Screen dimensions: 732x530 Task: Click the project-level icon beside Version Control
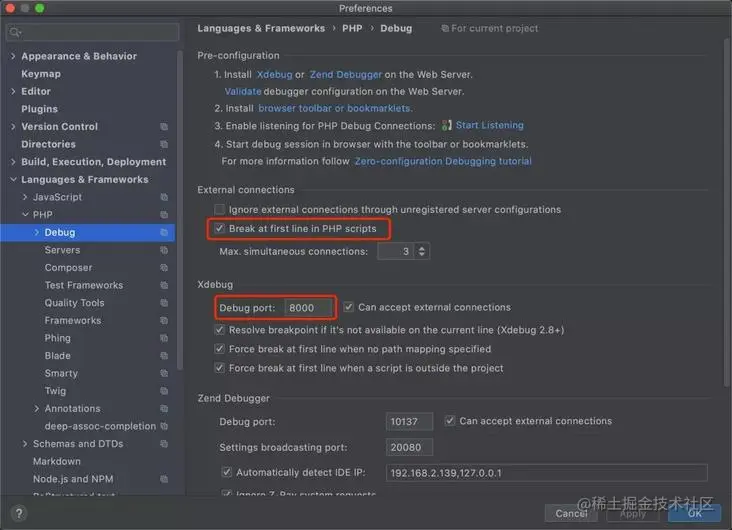tap(164, 127)
